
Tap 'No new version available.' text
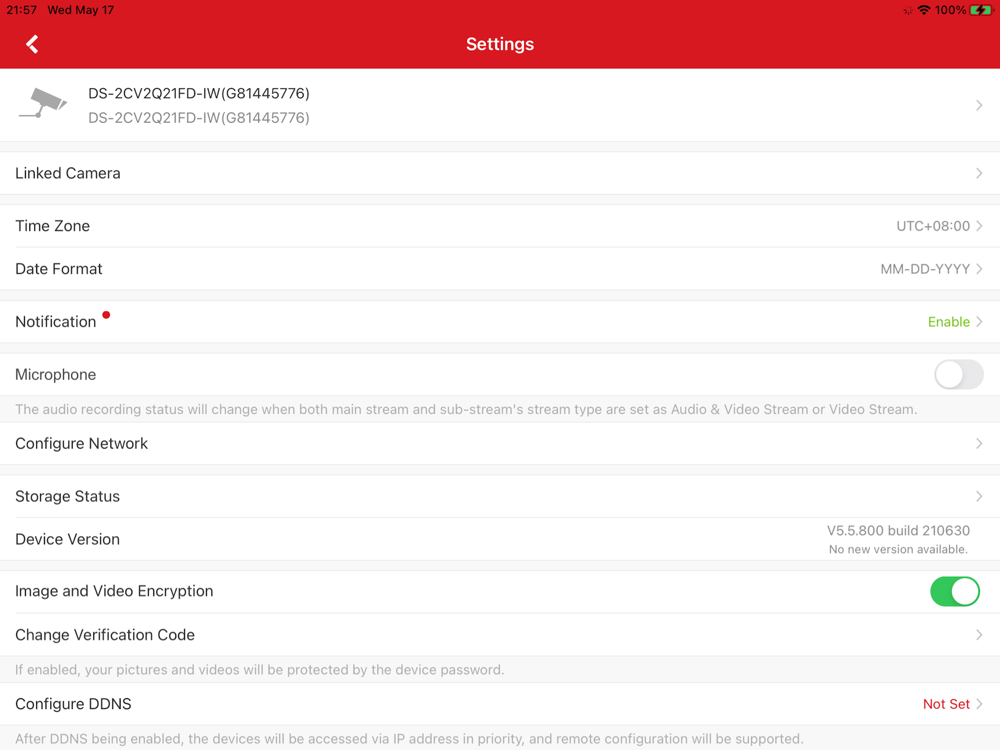(x=898, y=549)
